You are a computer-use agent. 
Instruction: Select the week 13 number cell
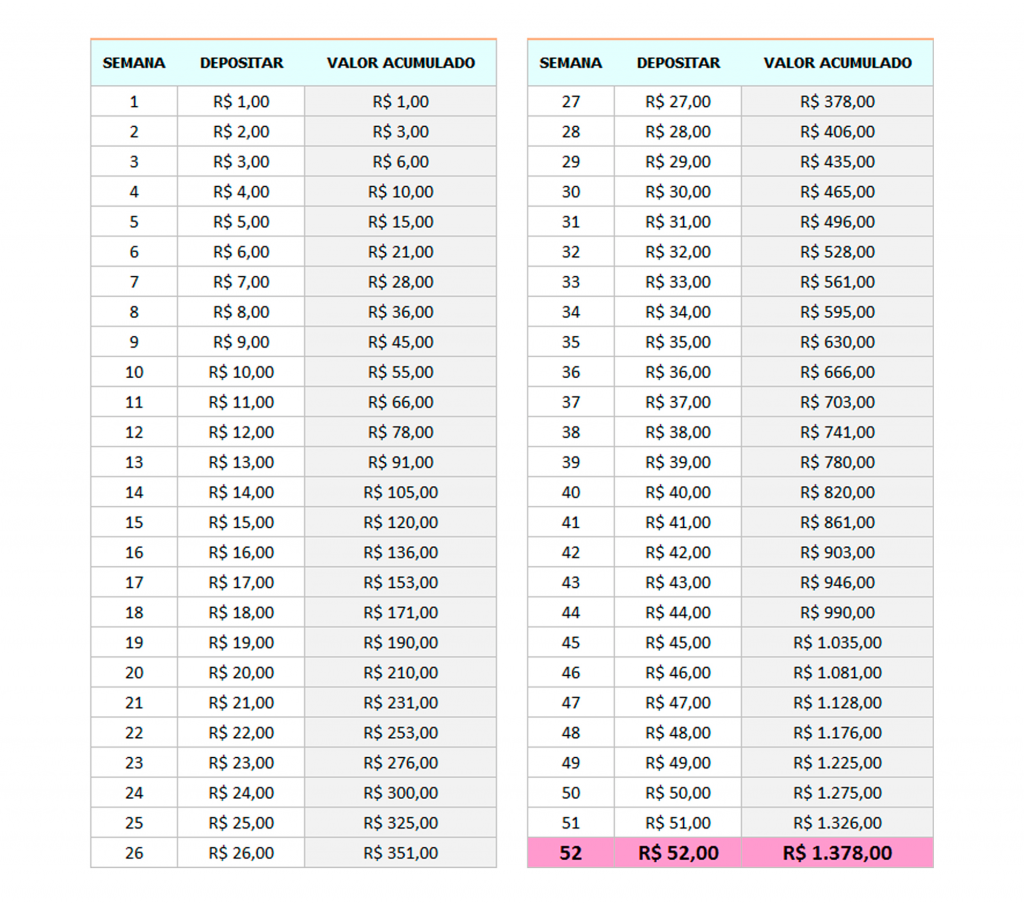pos(134,462)
